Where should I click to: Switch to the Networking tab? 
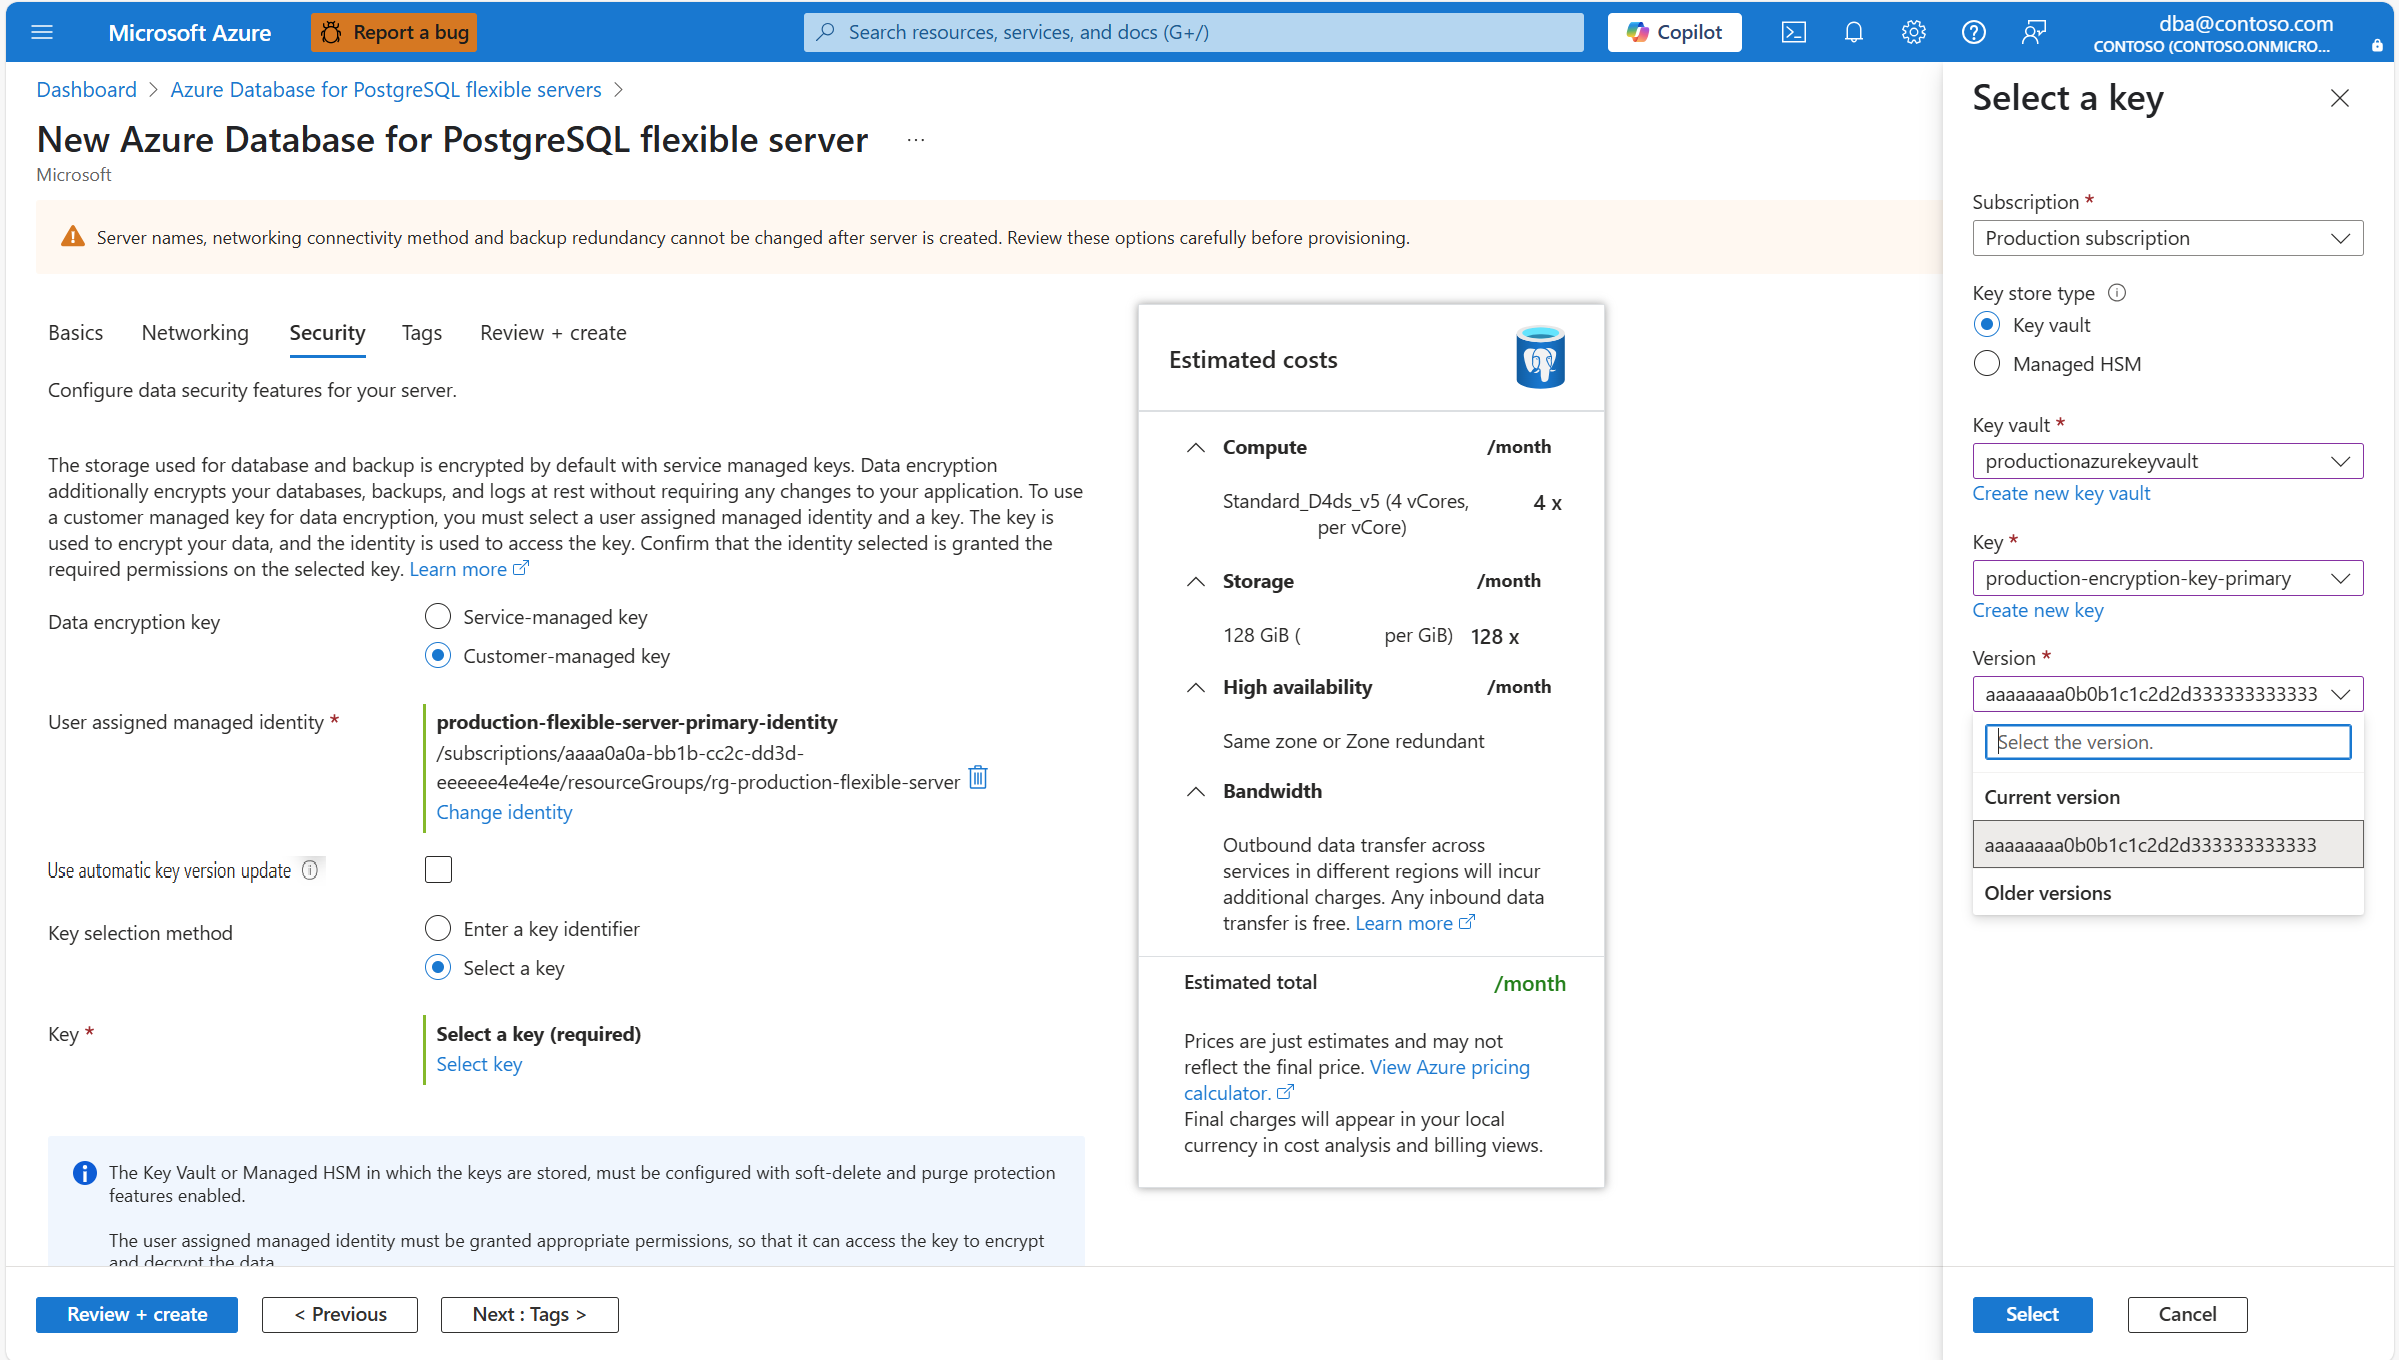point(195,333)
